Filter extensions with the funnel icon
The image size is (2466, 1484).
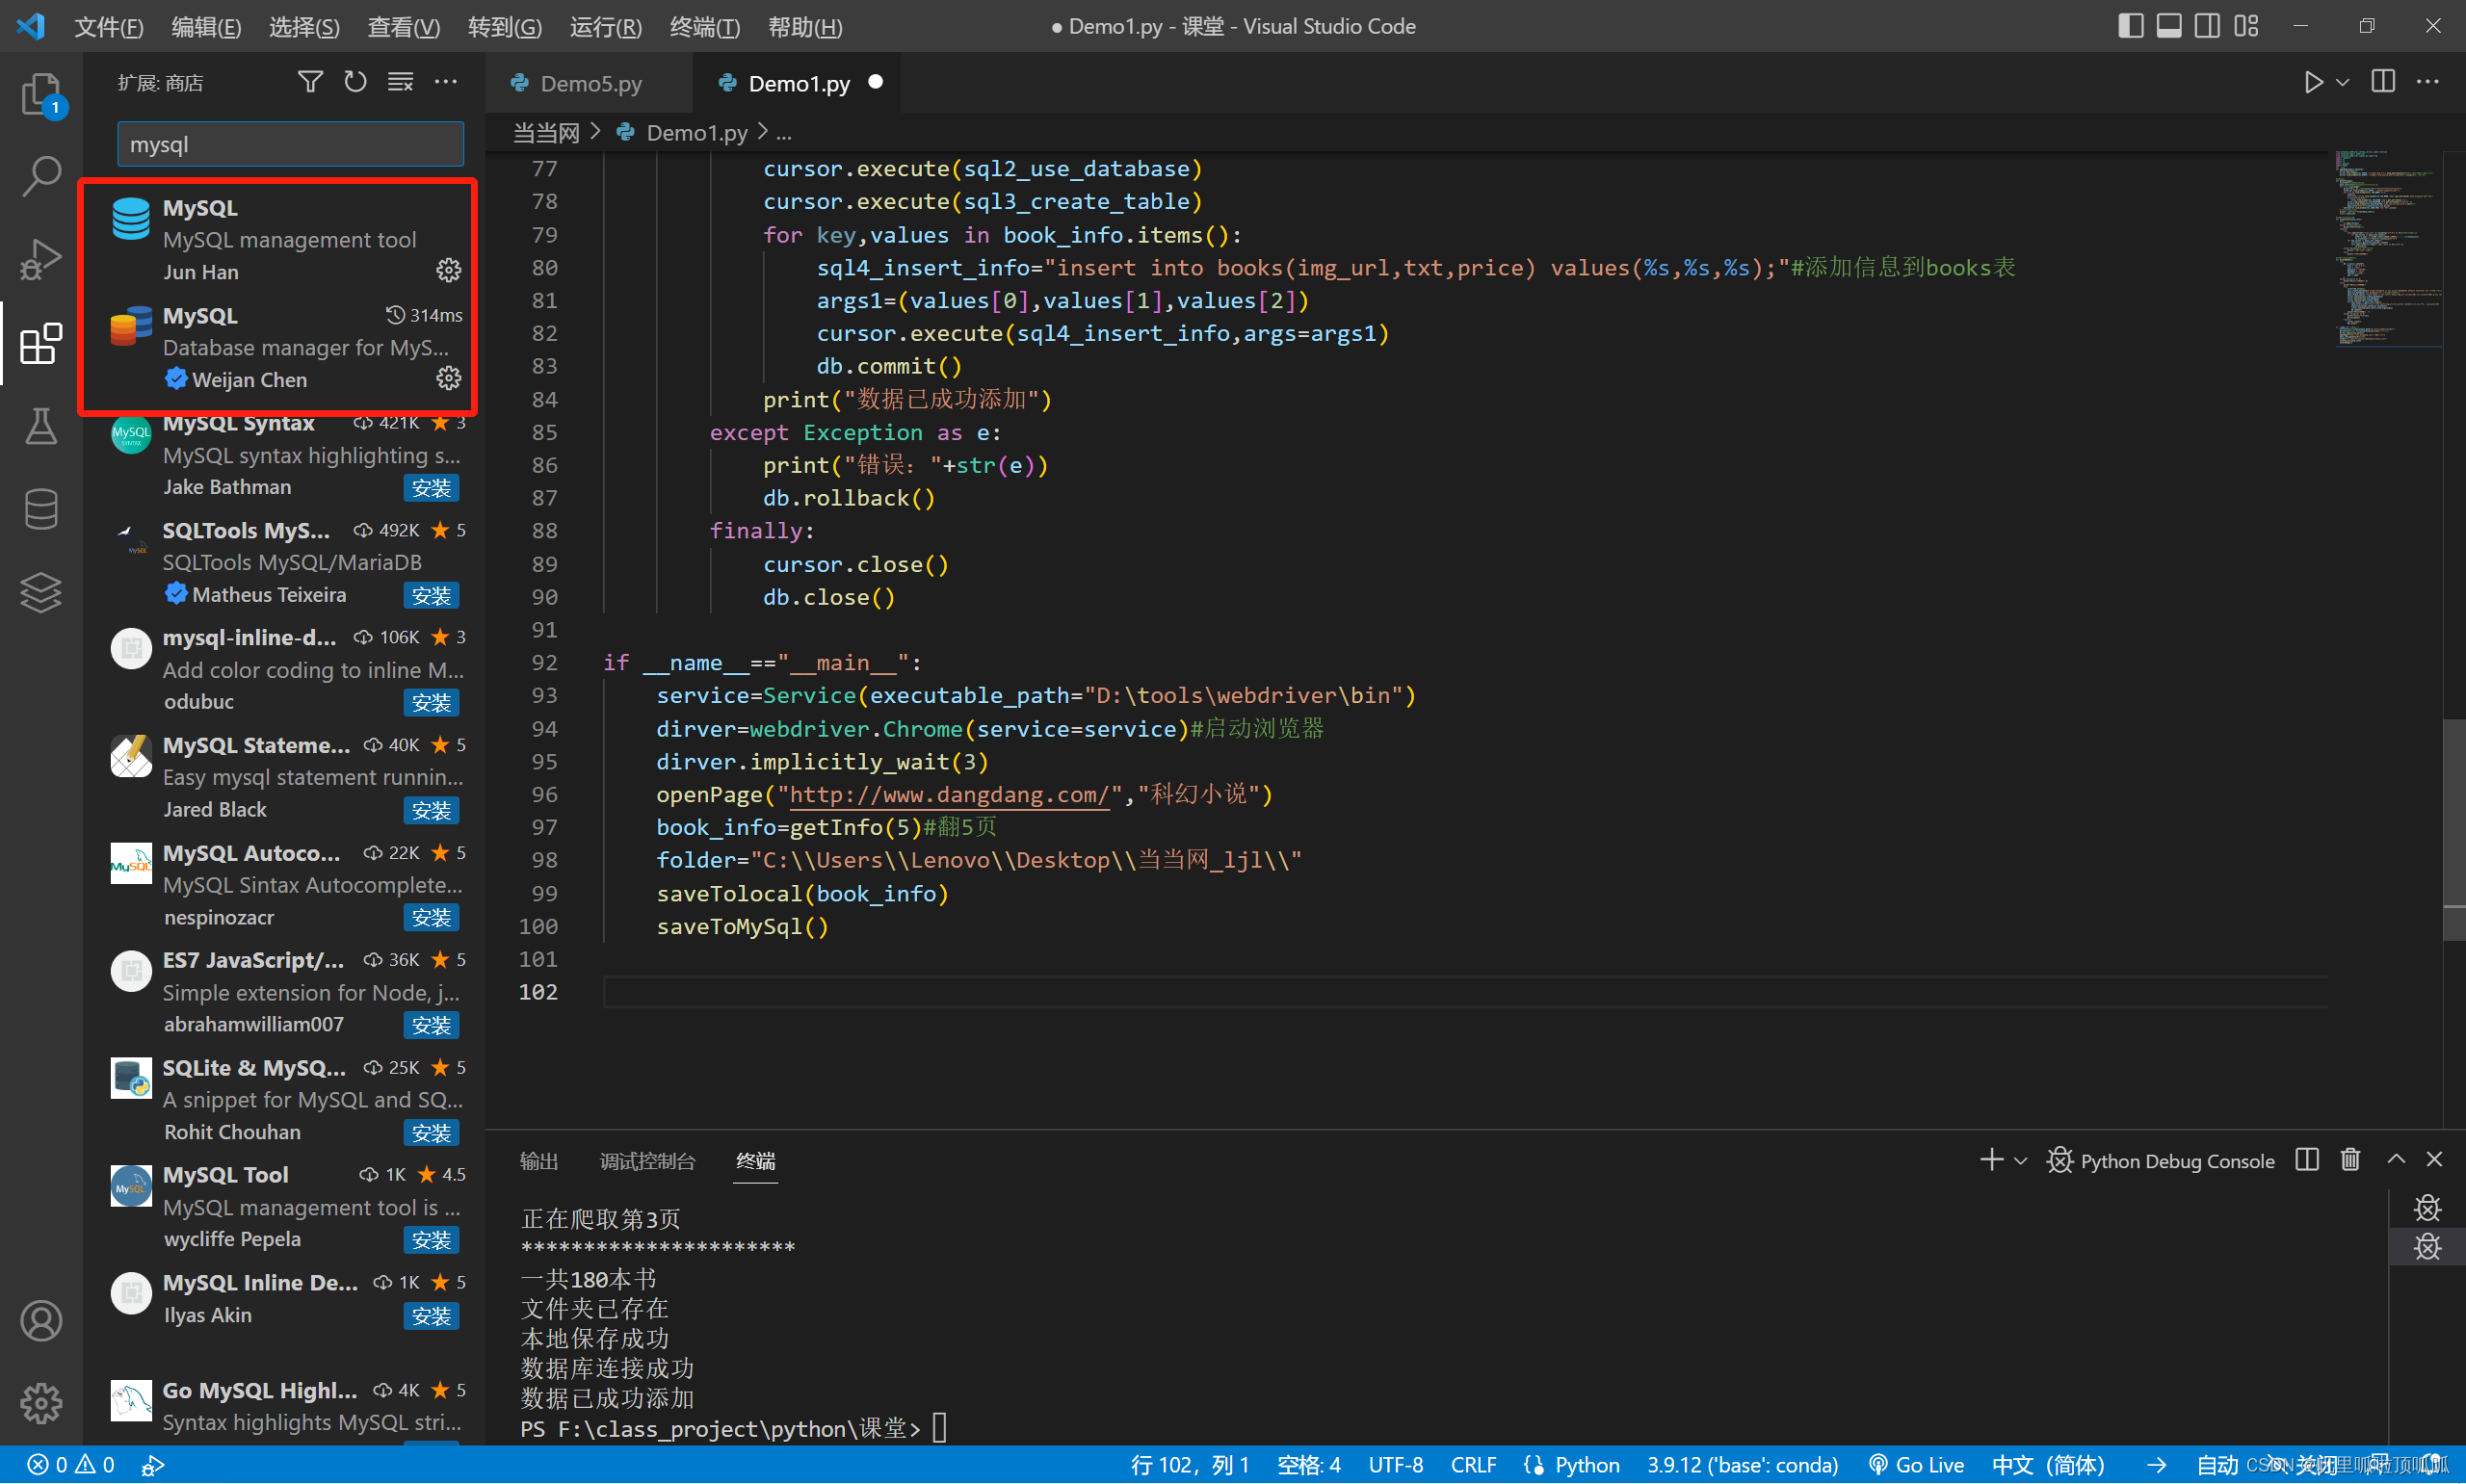pos(310,82)
